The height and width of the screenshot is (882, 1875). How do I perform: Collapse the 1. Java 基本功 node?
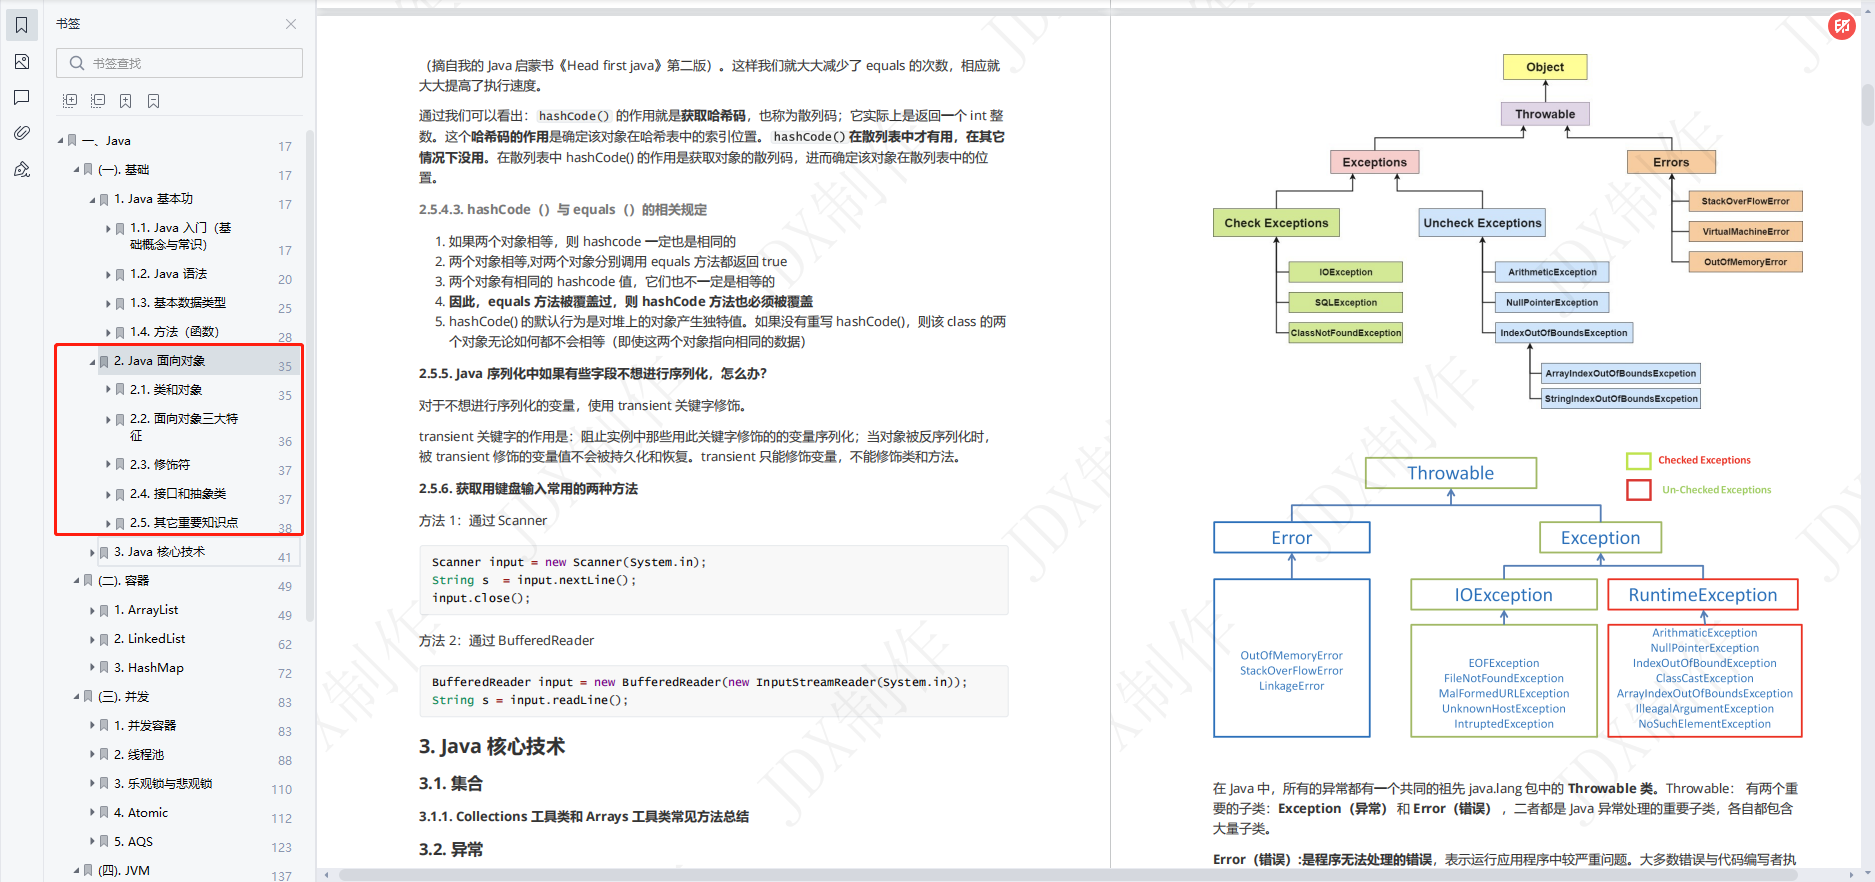[x=93, y=199]
